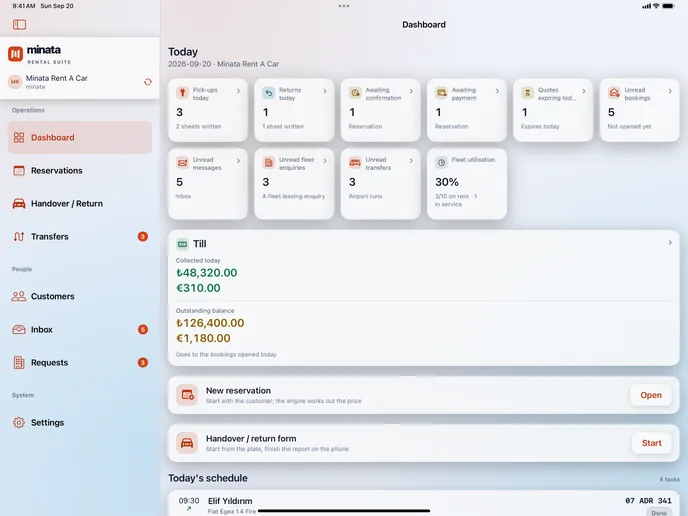688x516 pixels.
Task: Click the Pick-ups today key icon
Action: (182, 93)
